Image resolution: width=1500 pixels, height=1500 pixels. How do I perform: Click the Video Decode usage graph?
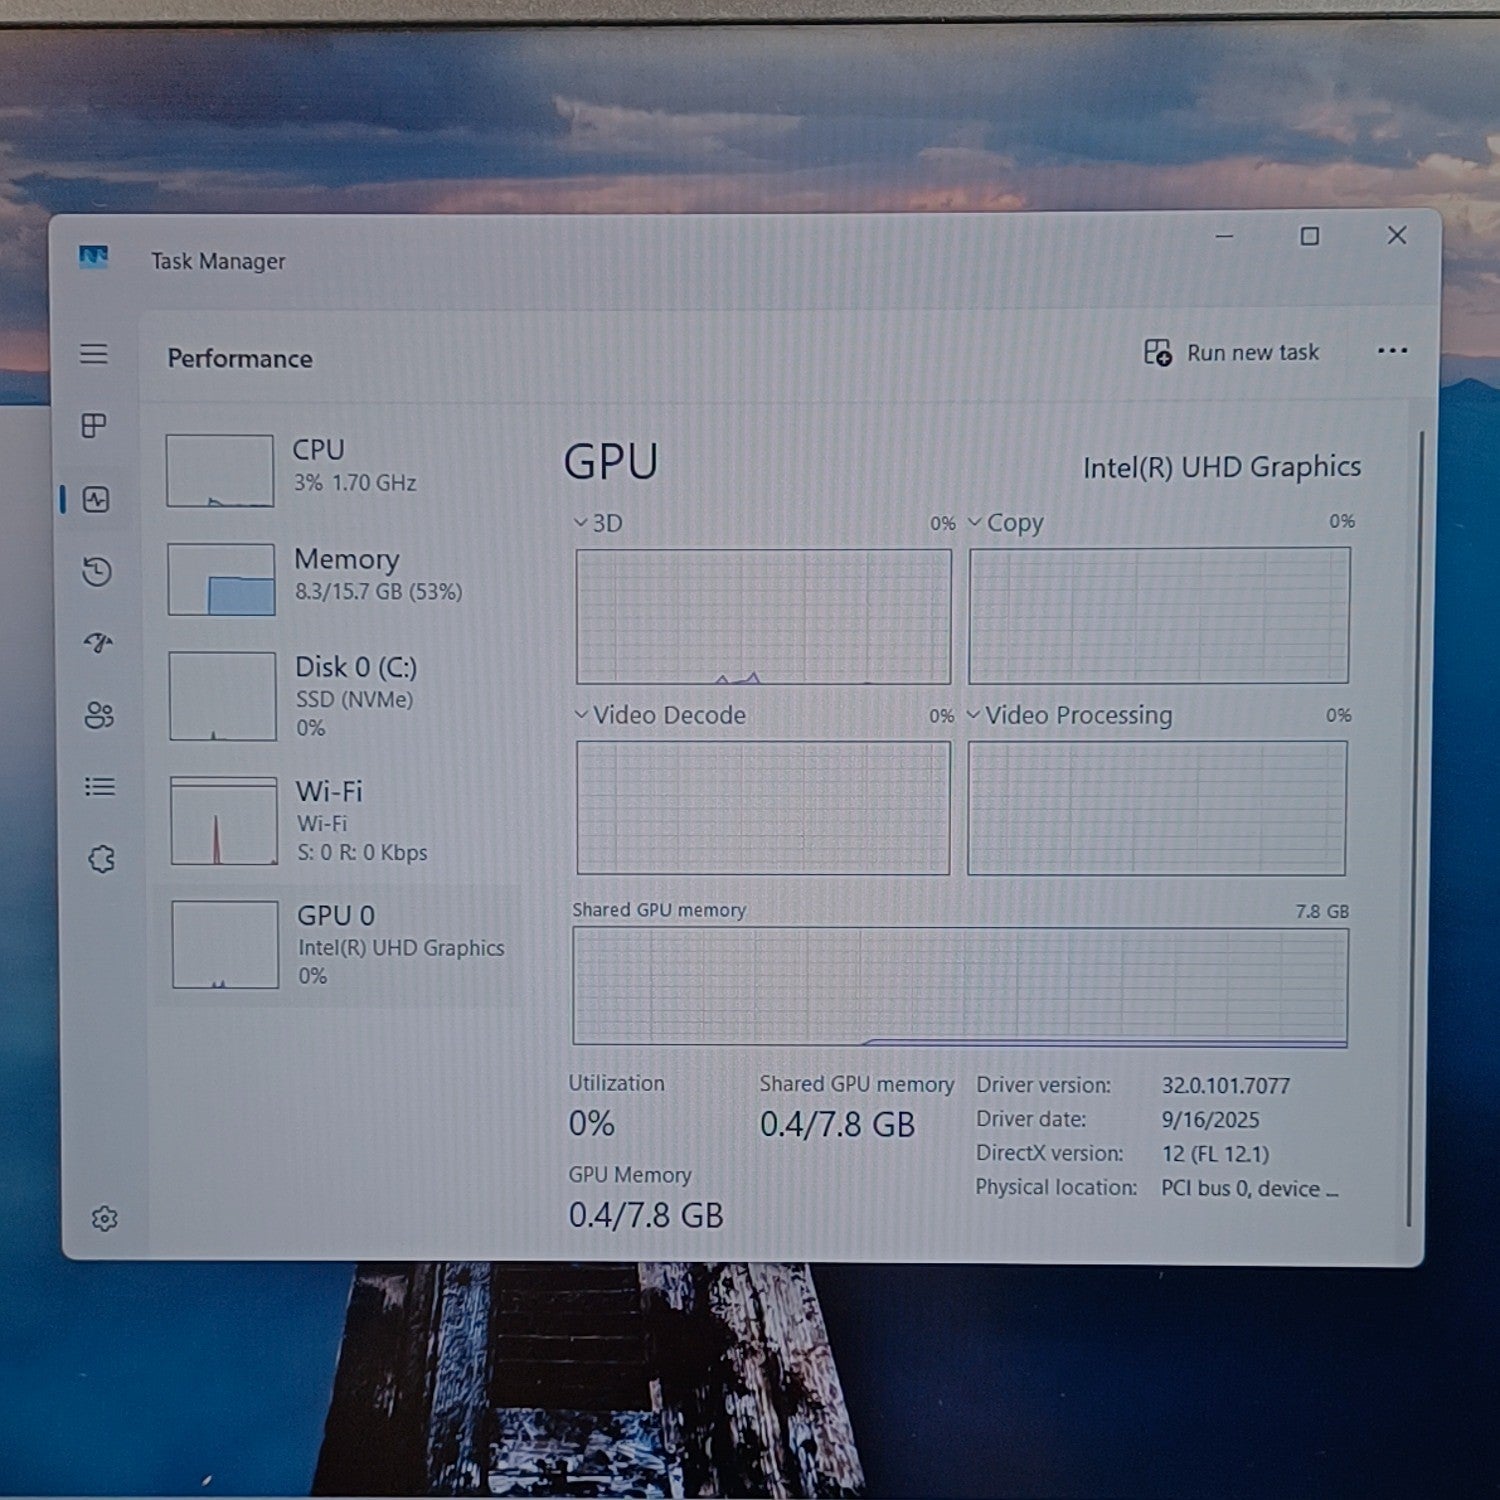coord(763,808)
